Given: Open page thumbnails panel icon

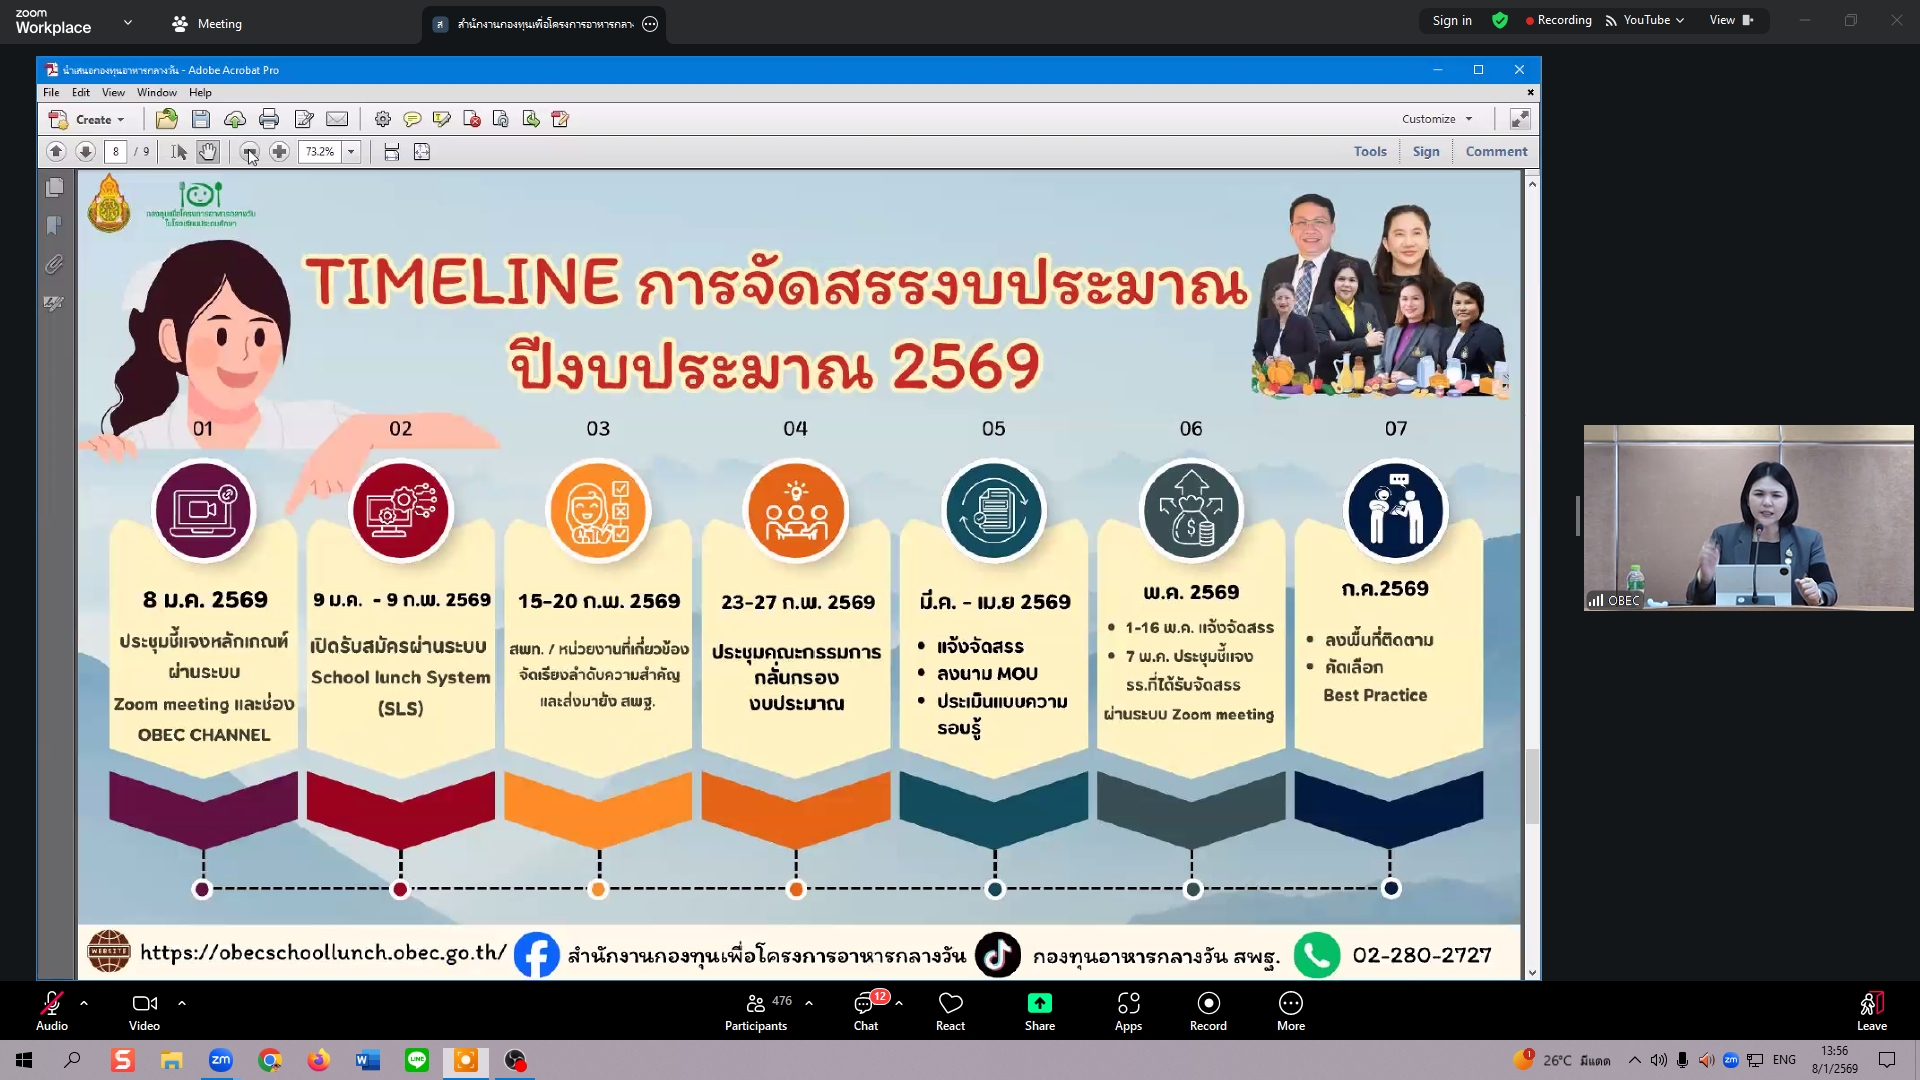Looking at the screenshot, I should coord(55,187).
